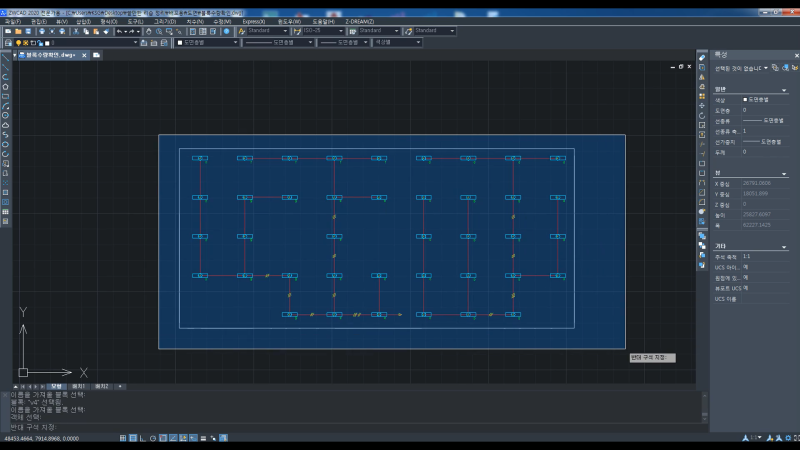Screen dimensions: 800x450
Task: Click the add layout plus button
Action: [120, 387]
